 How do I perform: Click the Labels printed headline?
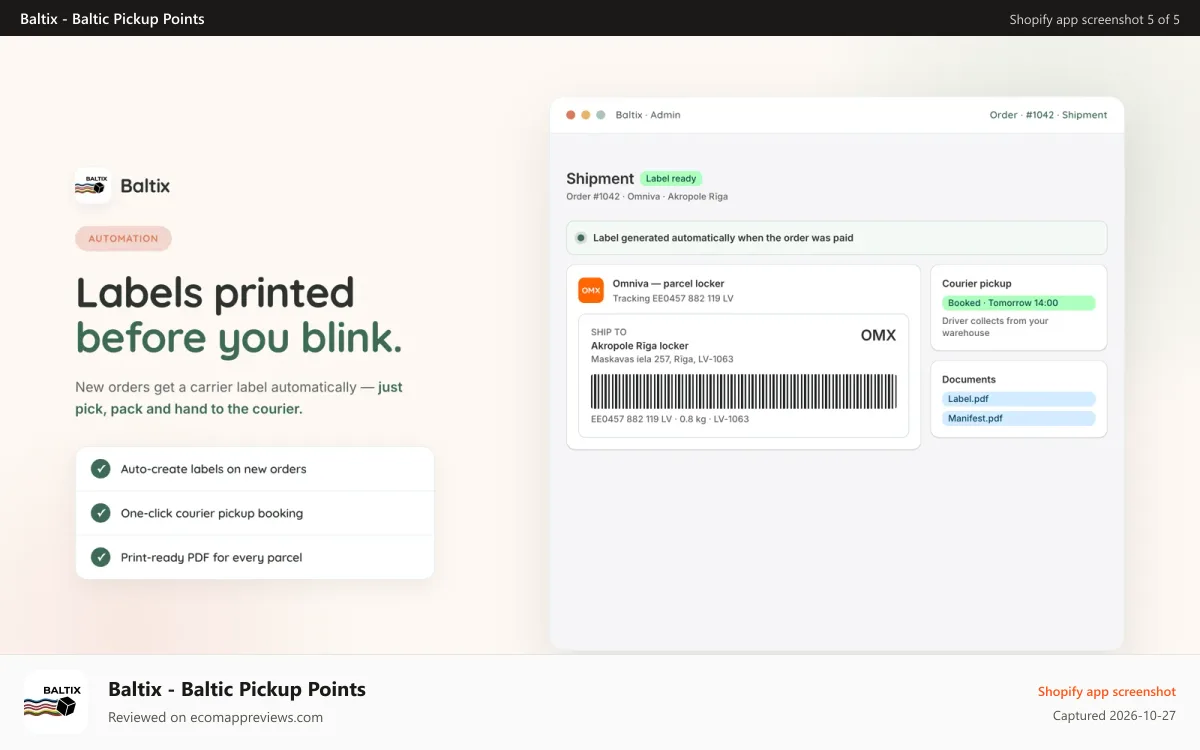click(x=215, y=293)
